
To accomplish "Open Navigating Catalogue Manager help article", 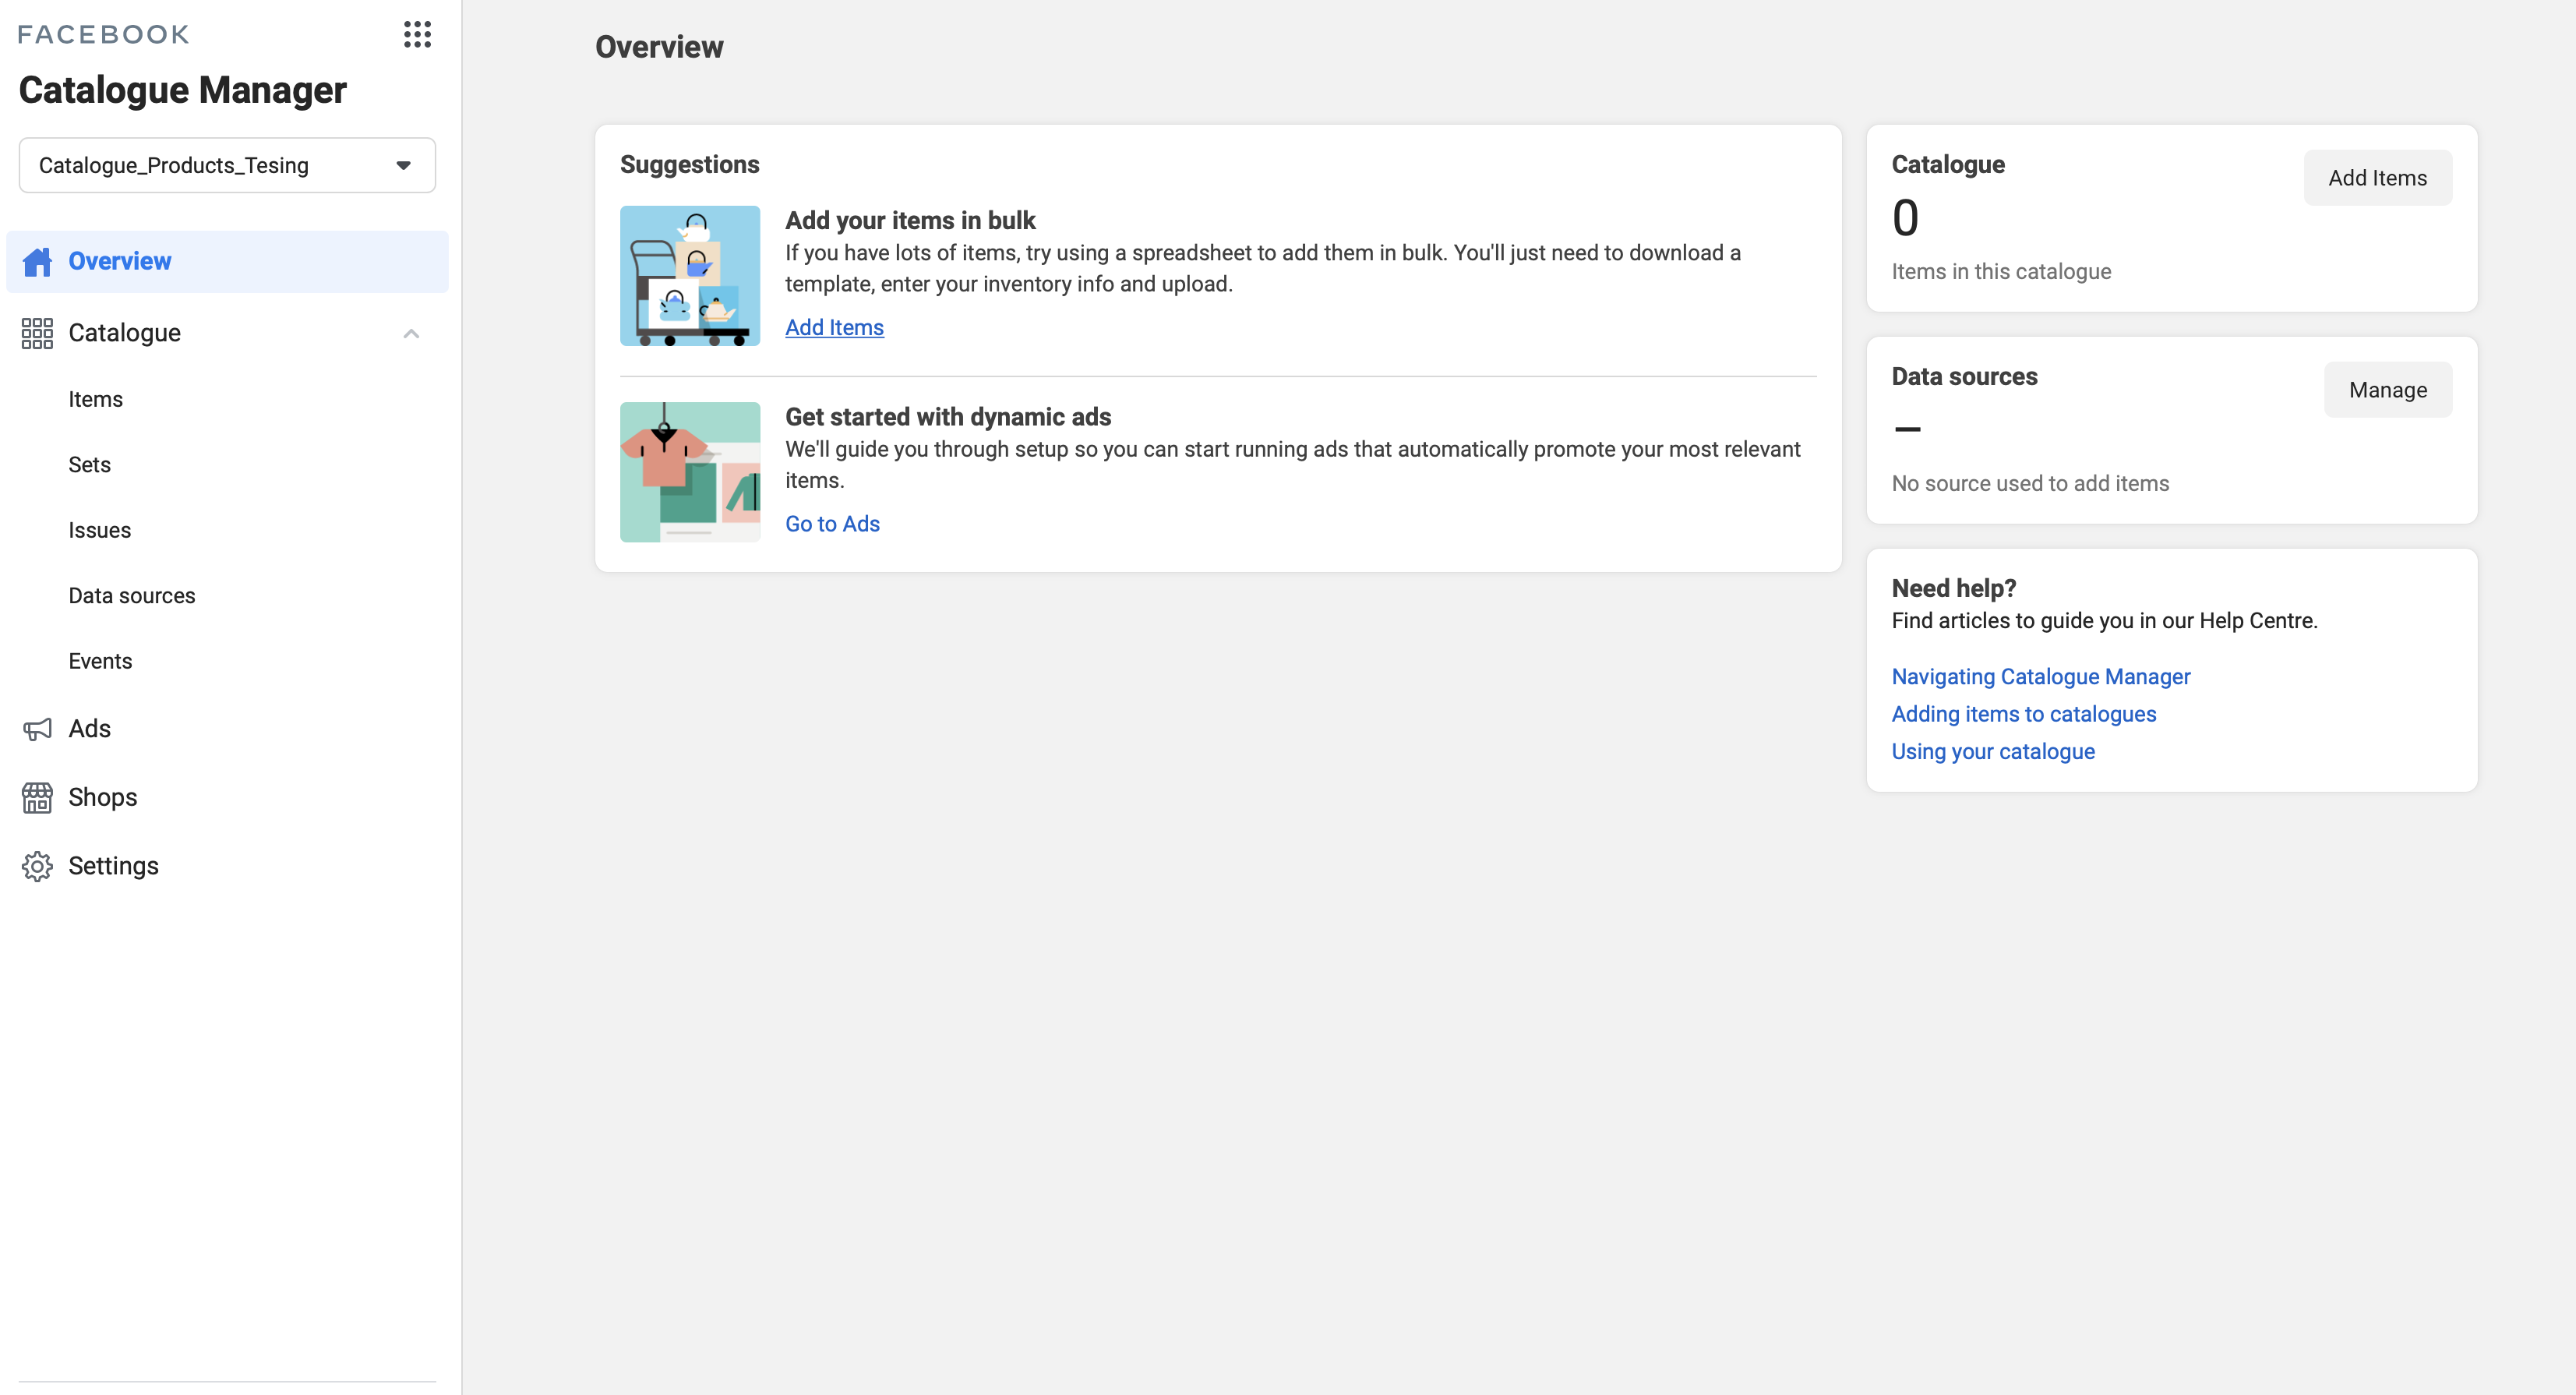I will tap(2040, 677).
